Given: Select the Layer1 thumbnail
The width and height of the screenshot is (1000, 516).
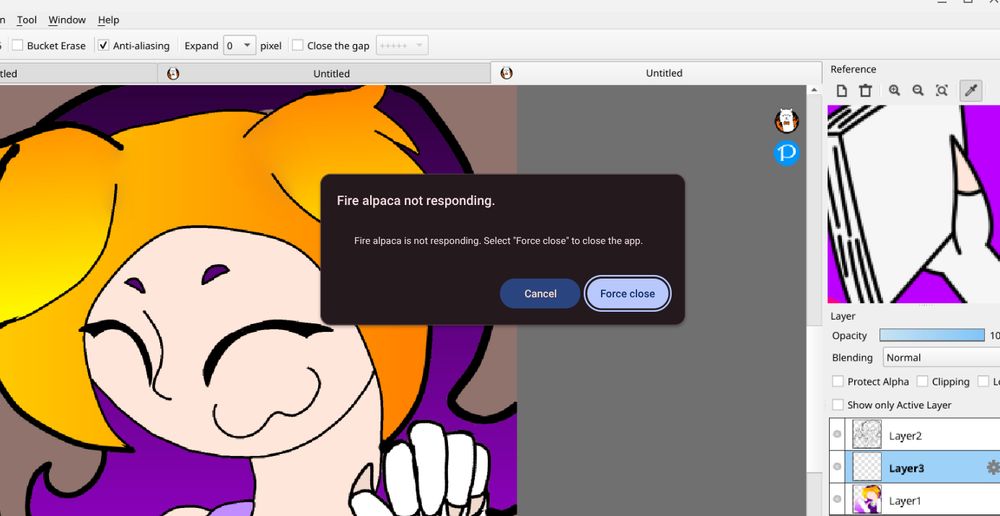Looking at the screenshot, I should point(867,499).
